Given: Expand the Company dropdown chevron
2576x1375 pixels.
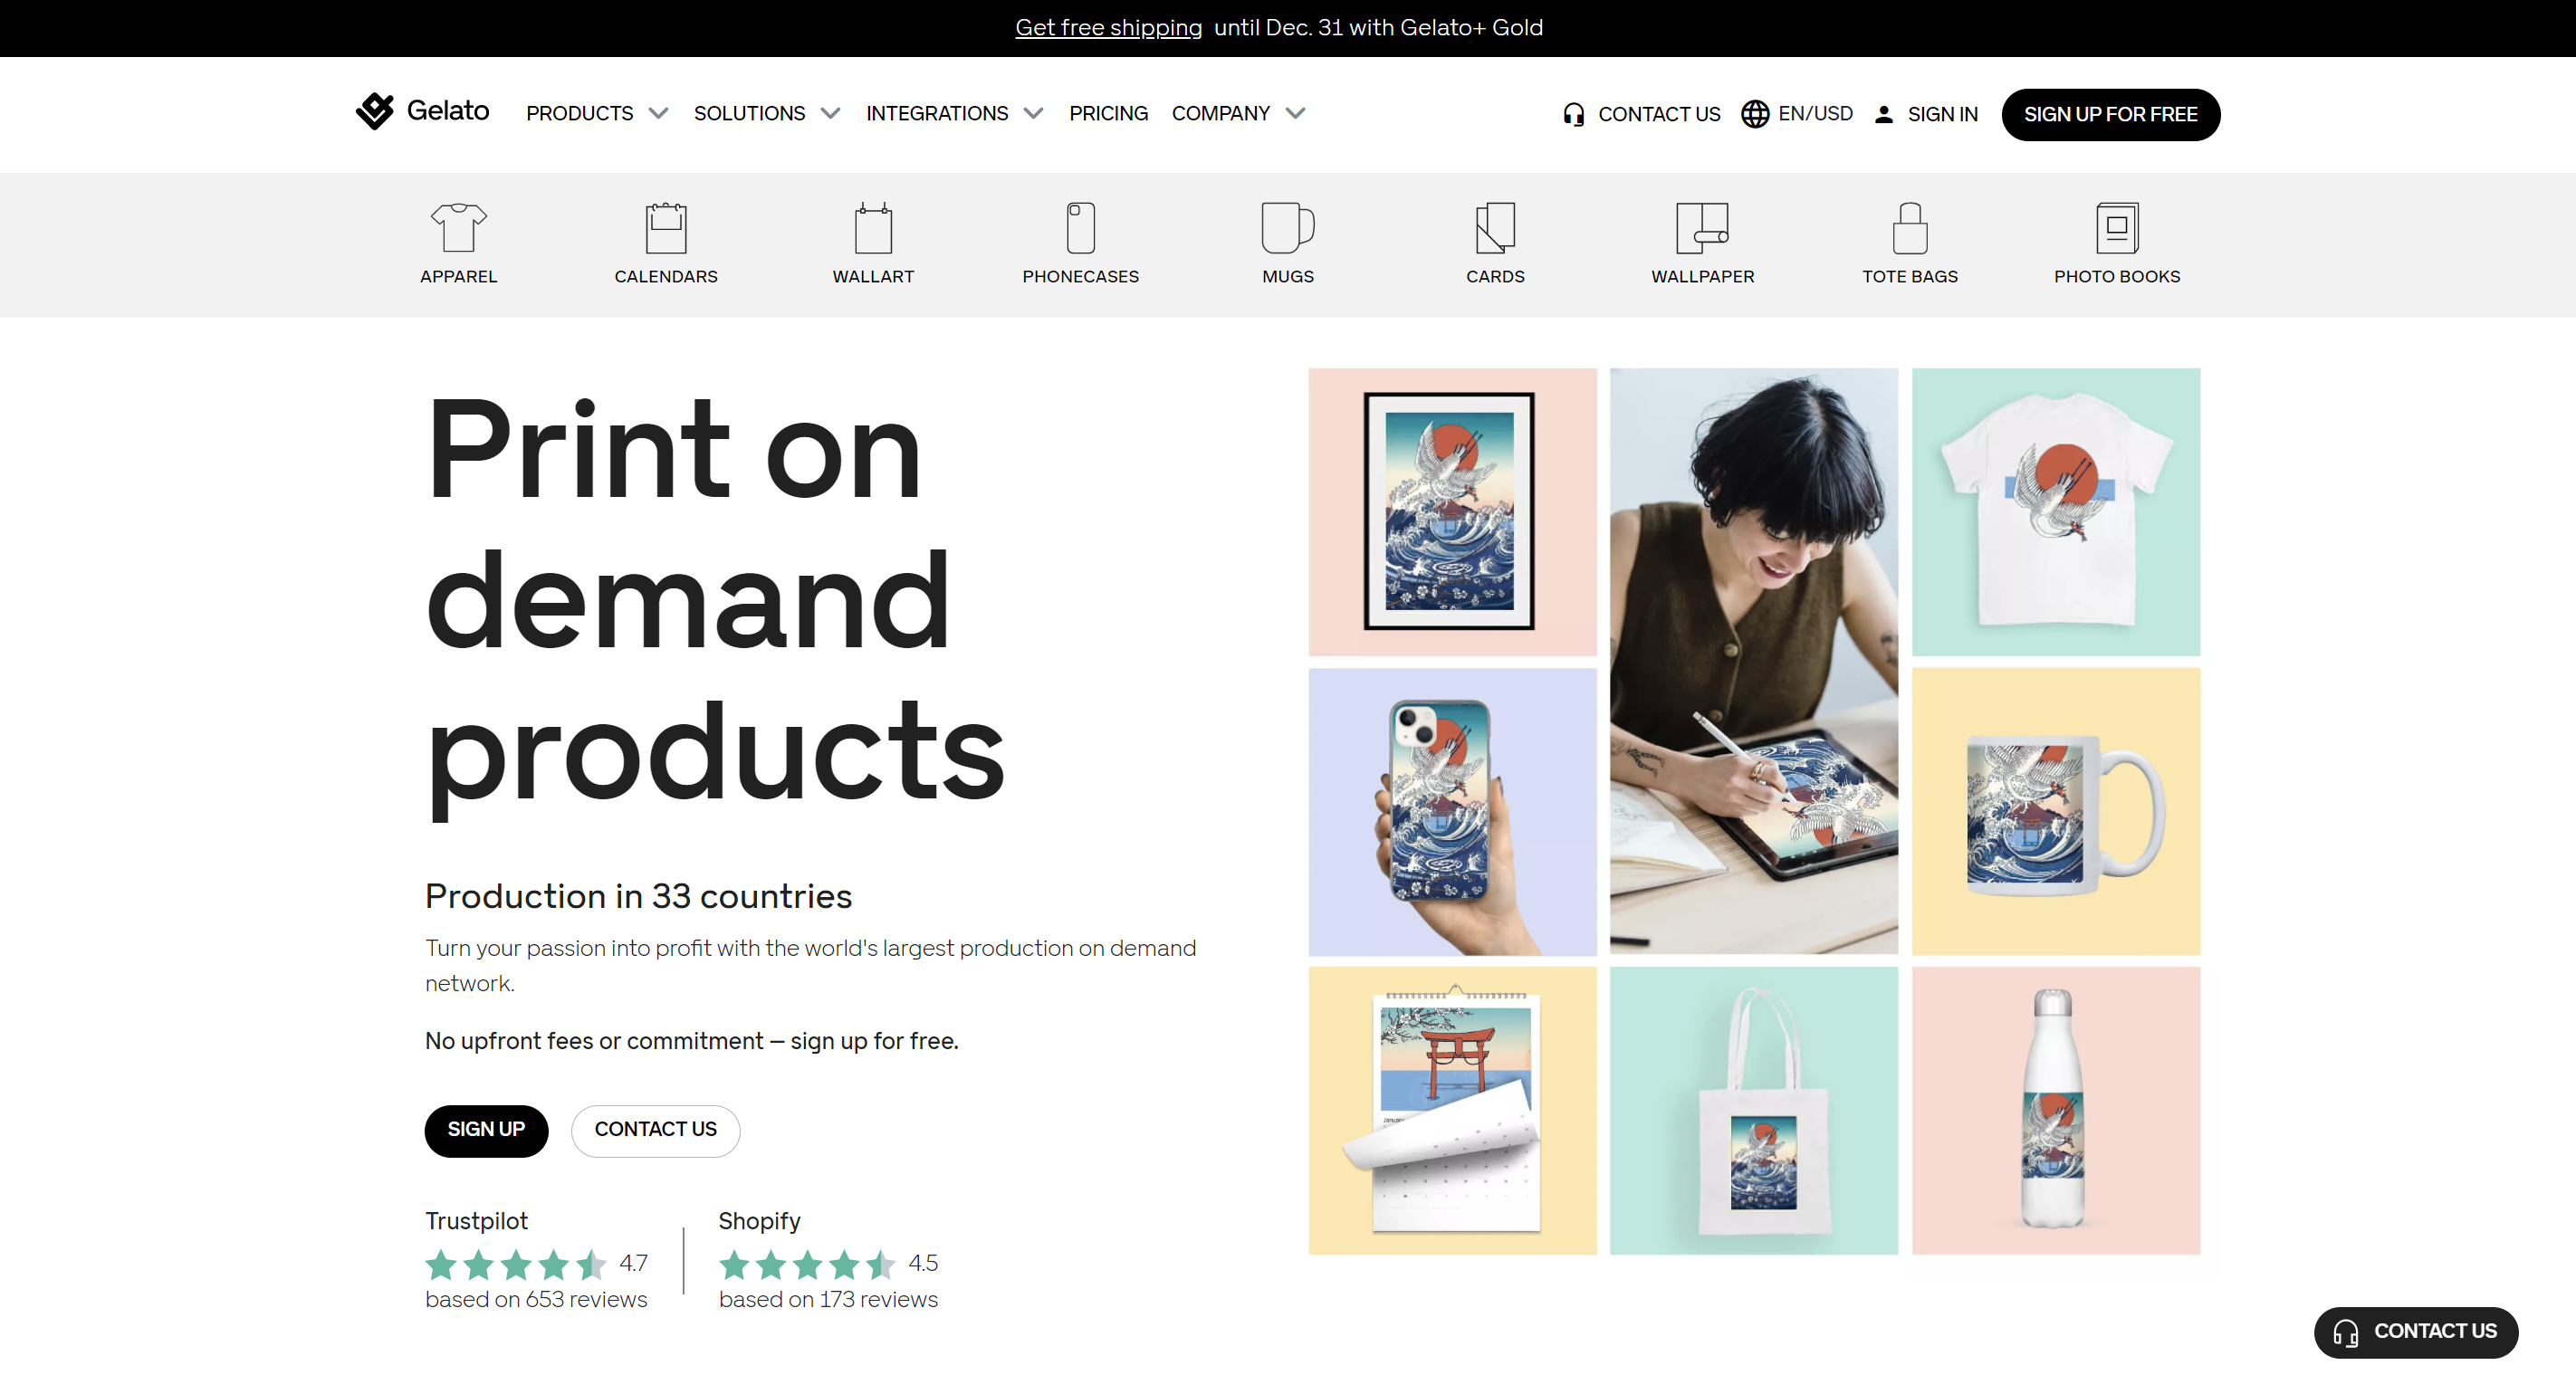Looking at the screenshot, I should pyautogui.click(x=1295, y=113).
